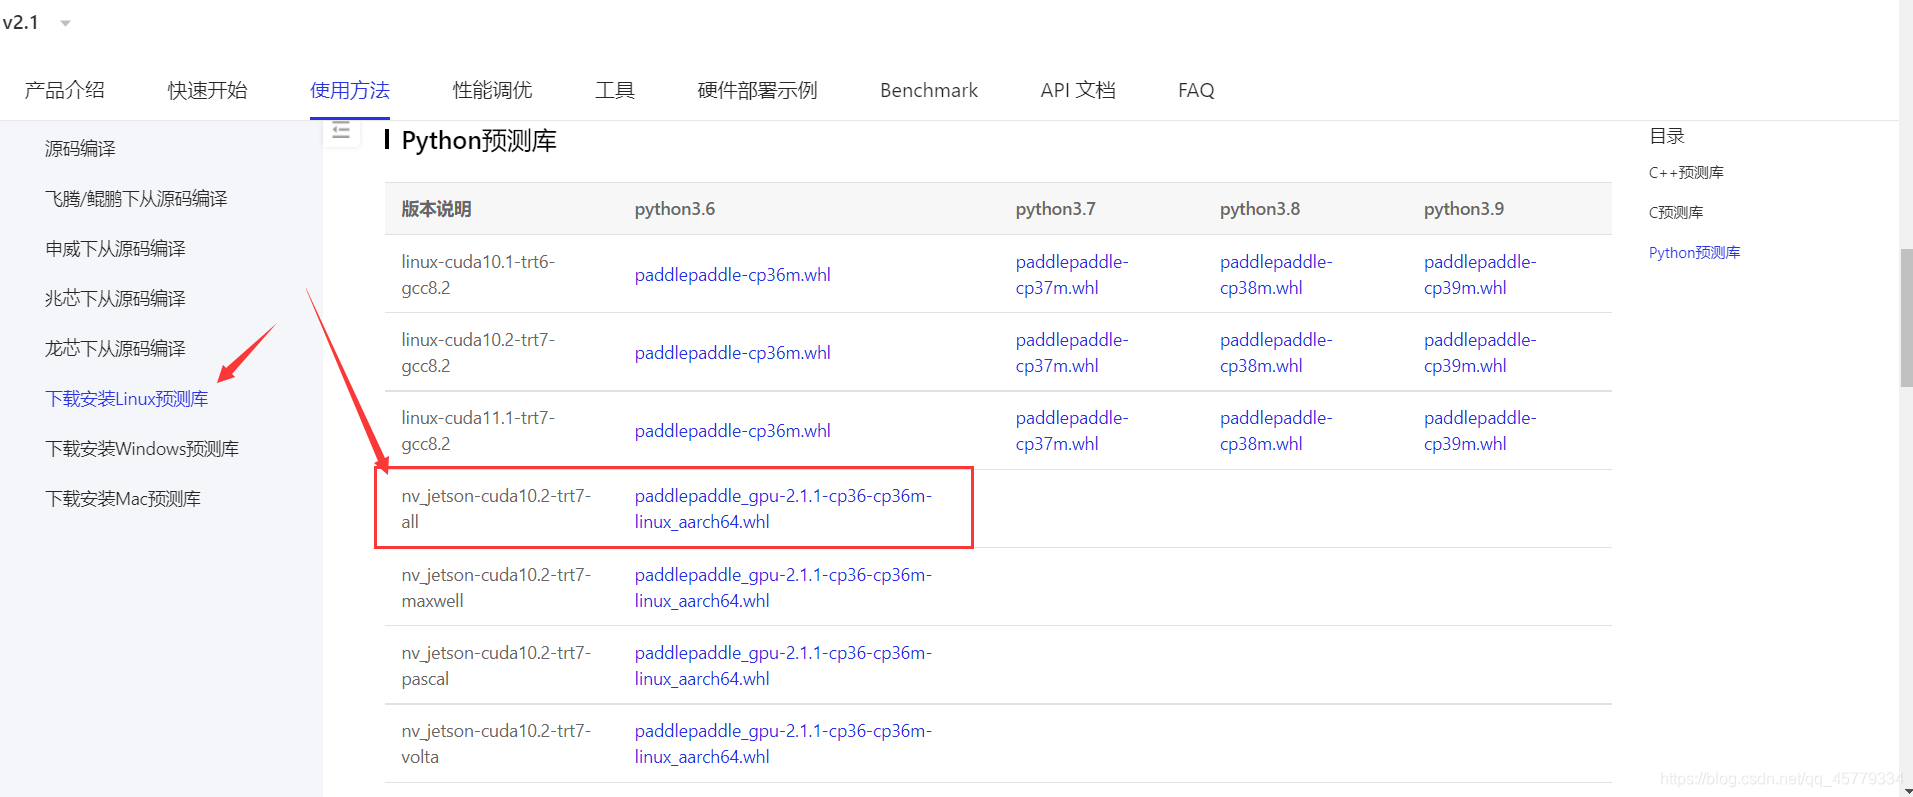The width and height of the screenshot is (1913, 797).
Task: Select 龙芯下从源码编译 in the sidebar
Action: point(115,349)
